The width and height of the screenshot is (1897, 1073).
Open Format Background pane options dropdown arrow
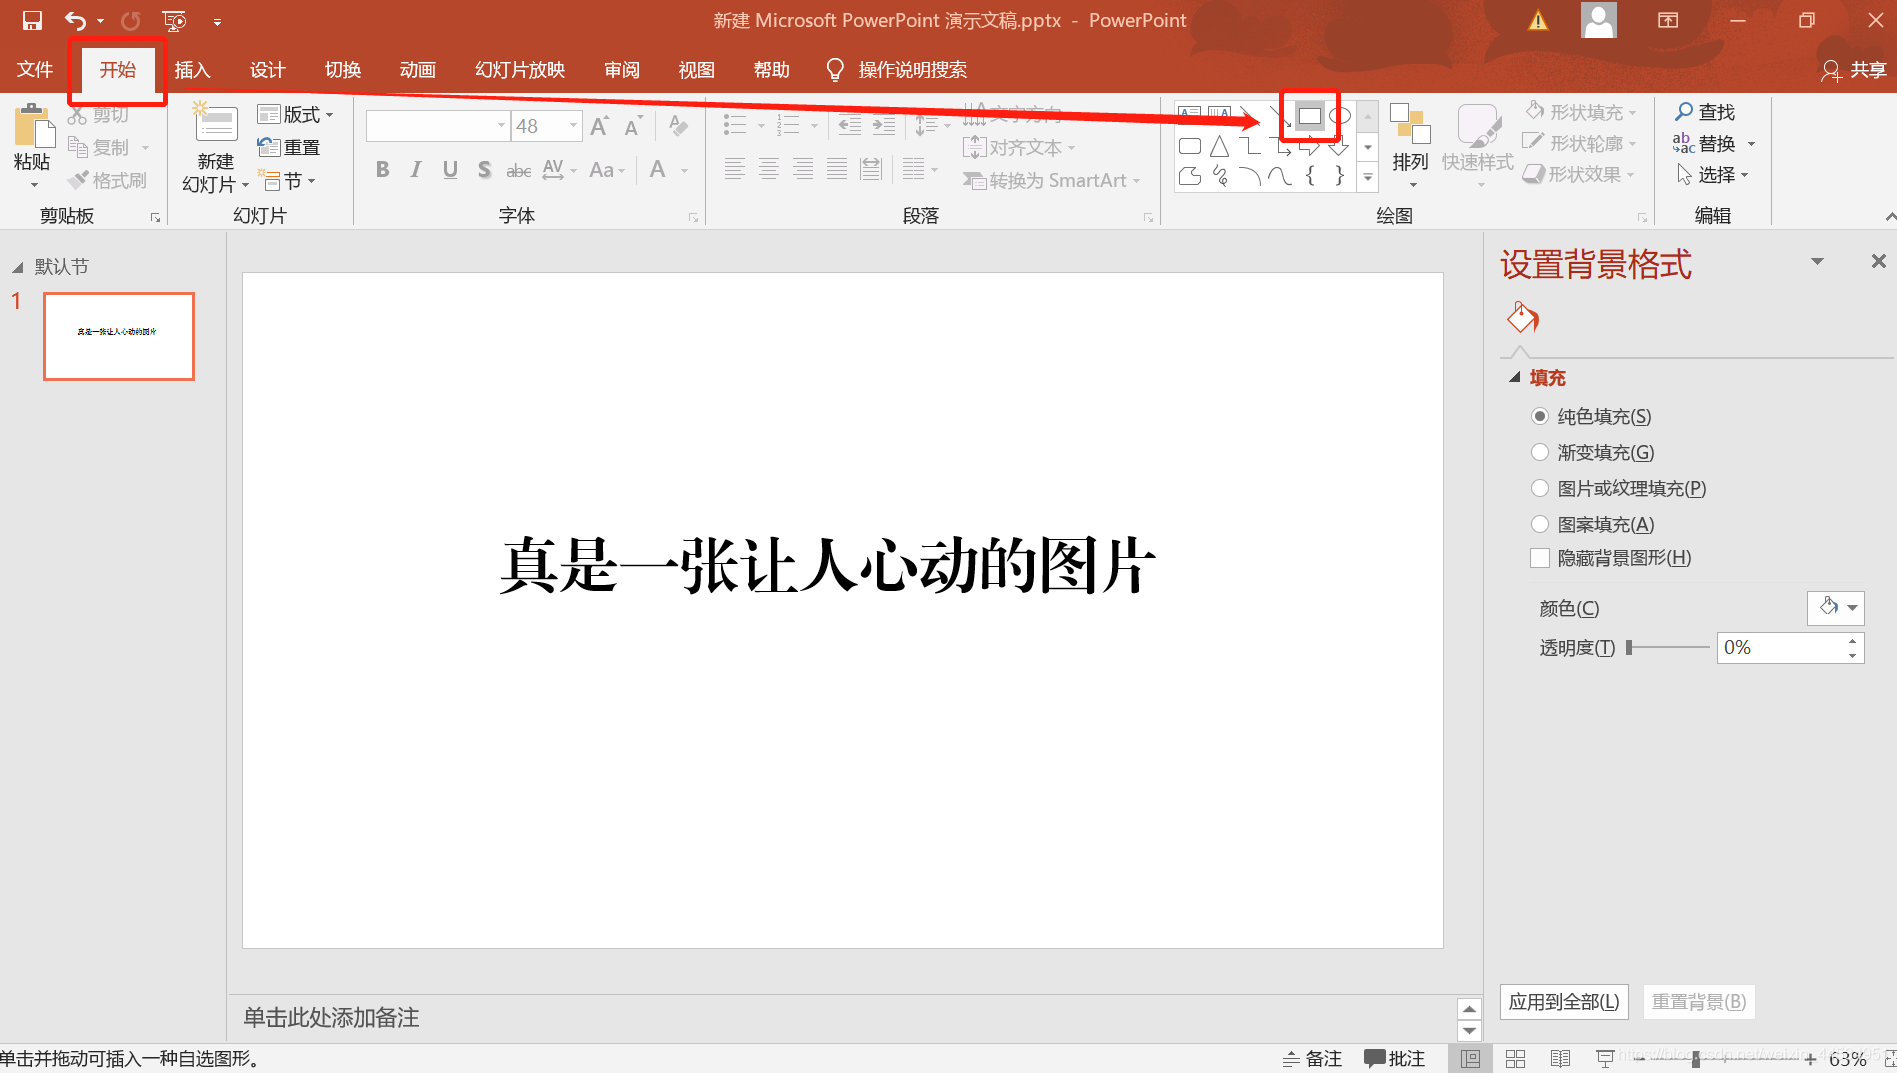coord(1817,262)
